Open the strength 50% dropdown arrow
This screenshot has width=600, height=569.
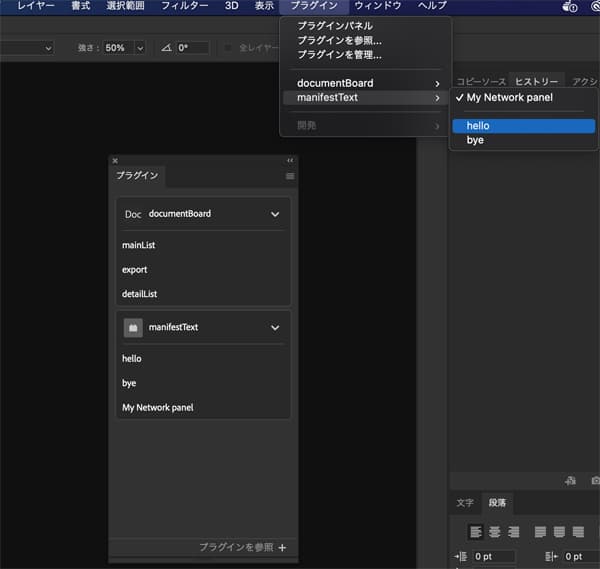[x=139, y=48]
